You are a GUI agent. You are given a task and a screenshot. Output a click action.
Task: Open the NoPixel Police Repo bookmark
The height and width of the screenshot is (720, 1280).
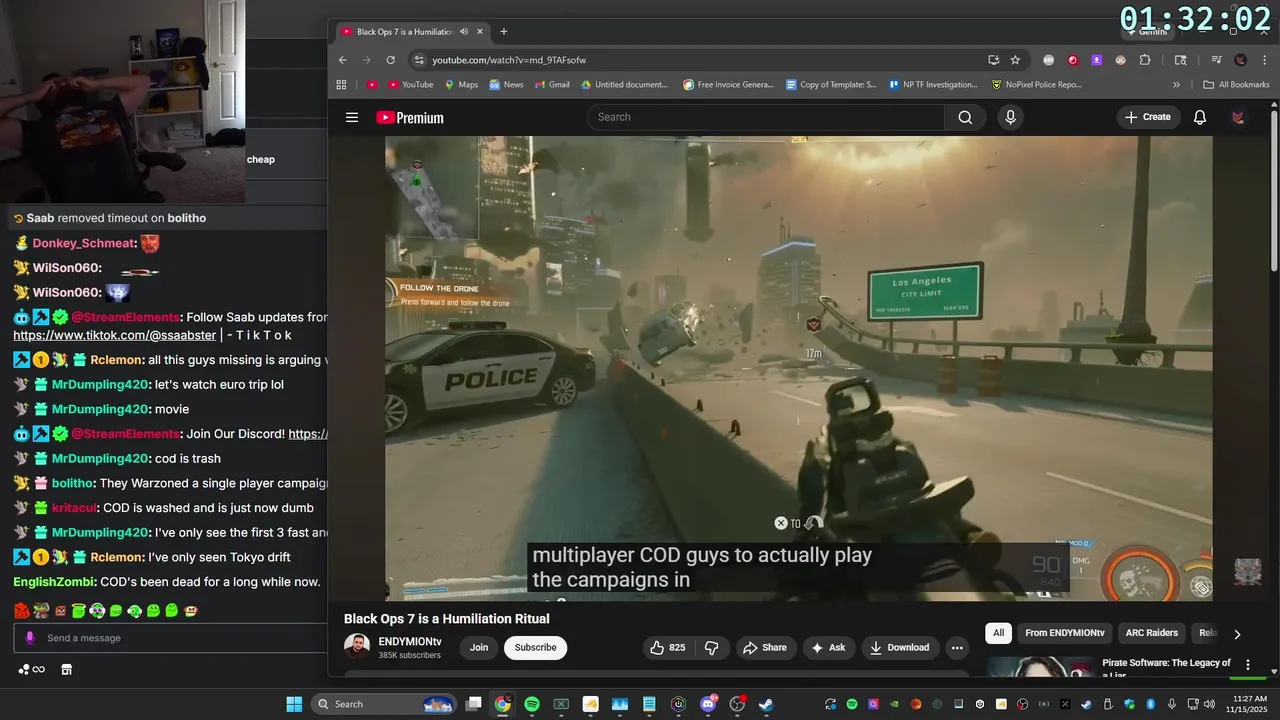(1037, 85)
